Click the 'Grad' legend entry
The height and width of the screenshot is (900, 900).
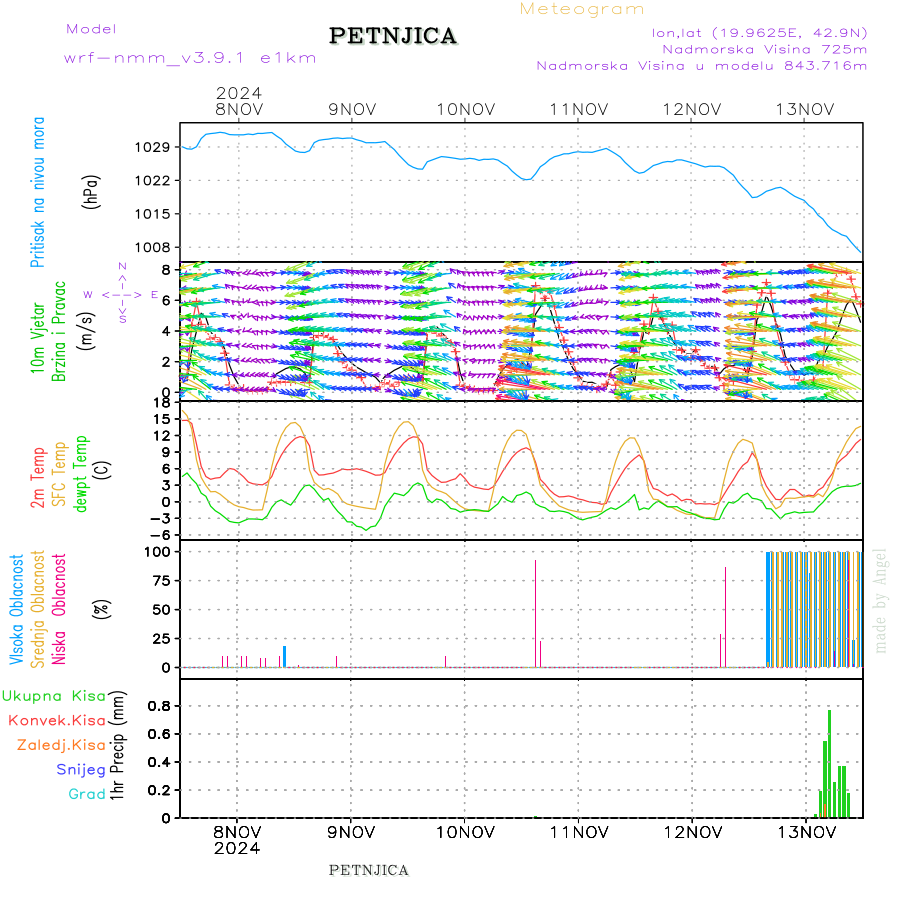(x=87, y=794)
